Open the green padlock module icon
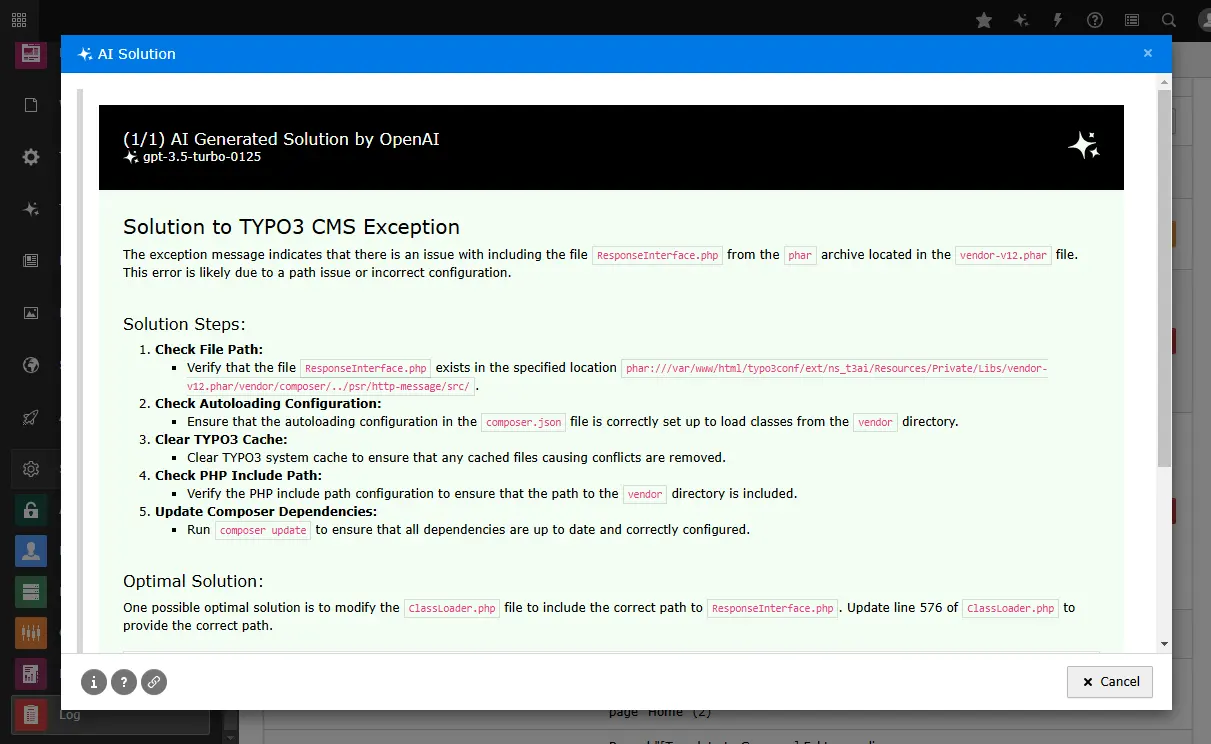The height and width of the screenshot is (744, 1211). pyautogui.click(x=31, y=510)
